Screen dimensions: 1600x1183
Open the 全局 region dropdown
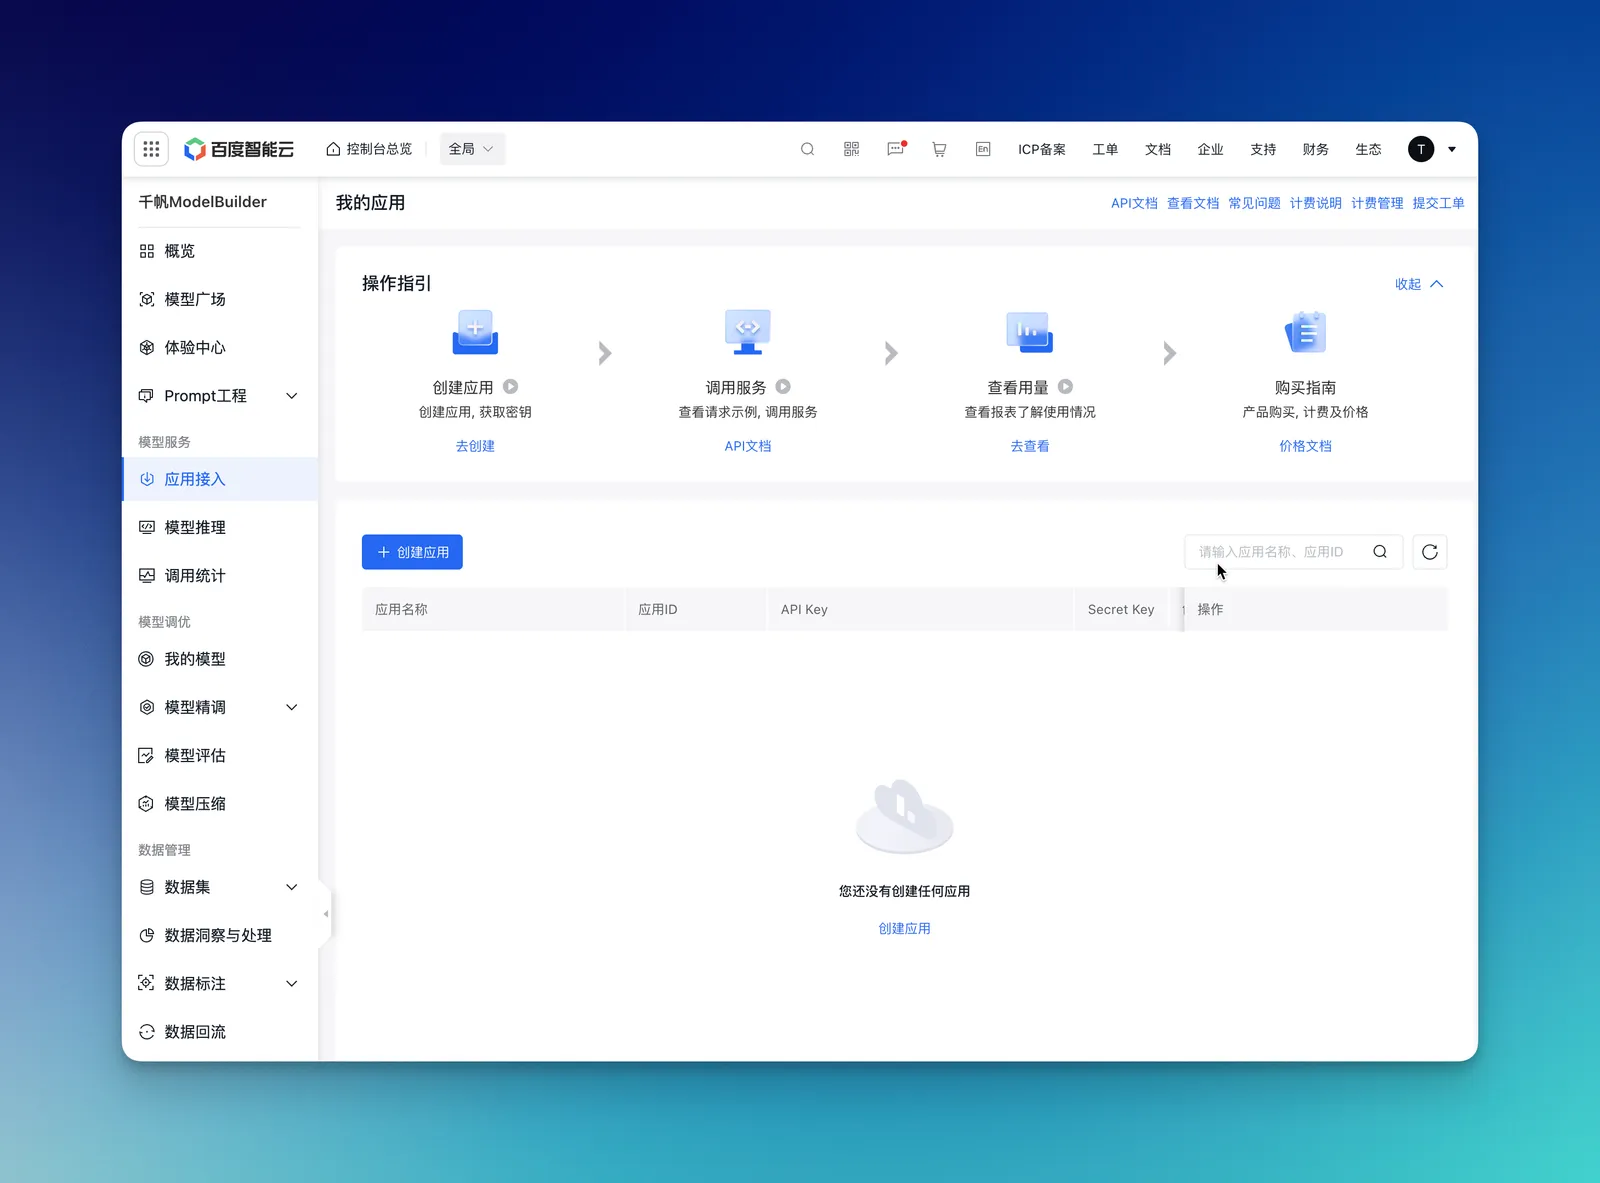click(472, 149)
